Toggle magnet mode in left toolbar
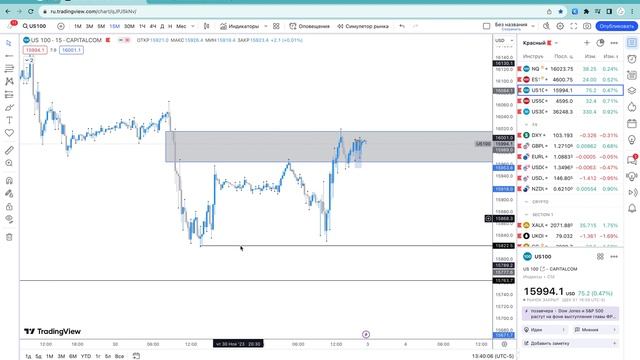Viewport: 640px width, 360px height. coord(9,180)
